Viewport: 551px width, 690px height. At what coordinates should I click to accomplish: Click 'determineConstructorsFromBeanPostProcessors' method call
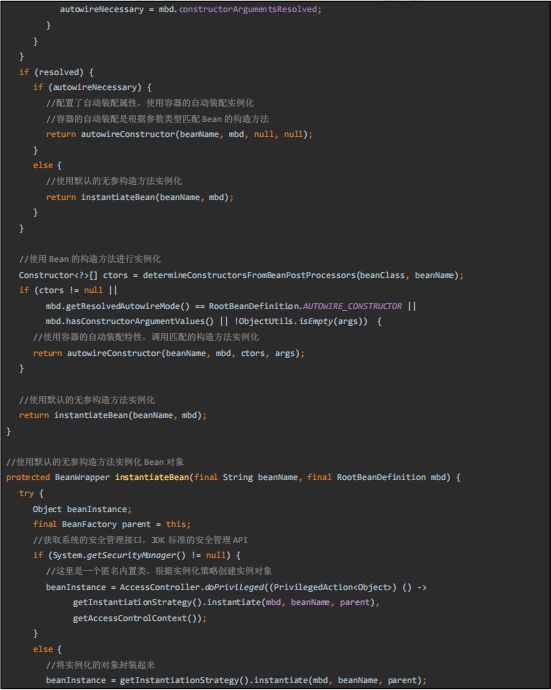point(249,275)
